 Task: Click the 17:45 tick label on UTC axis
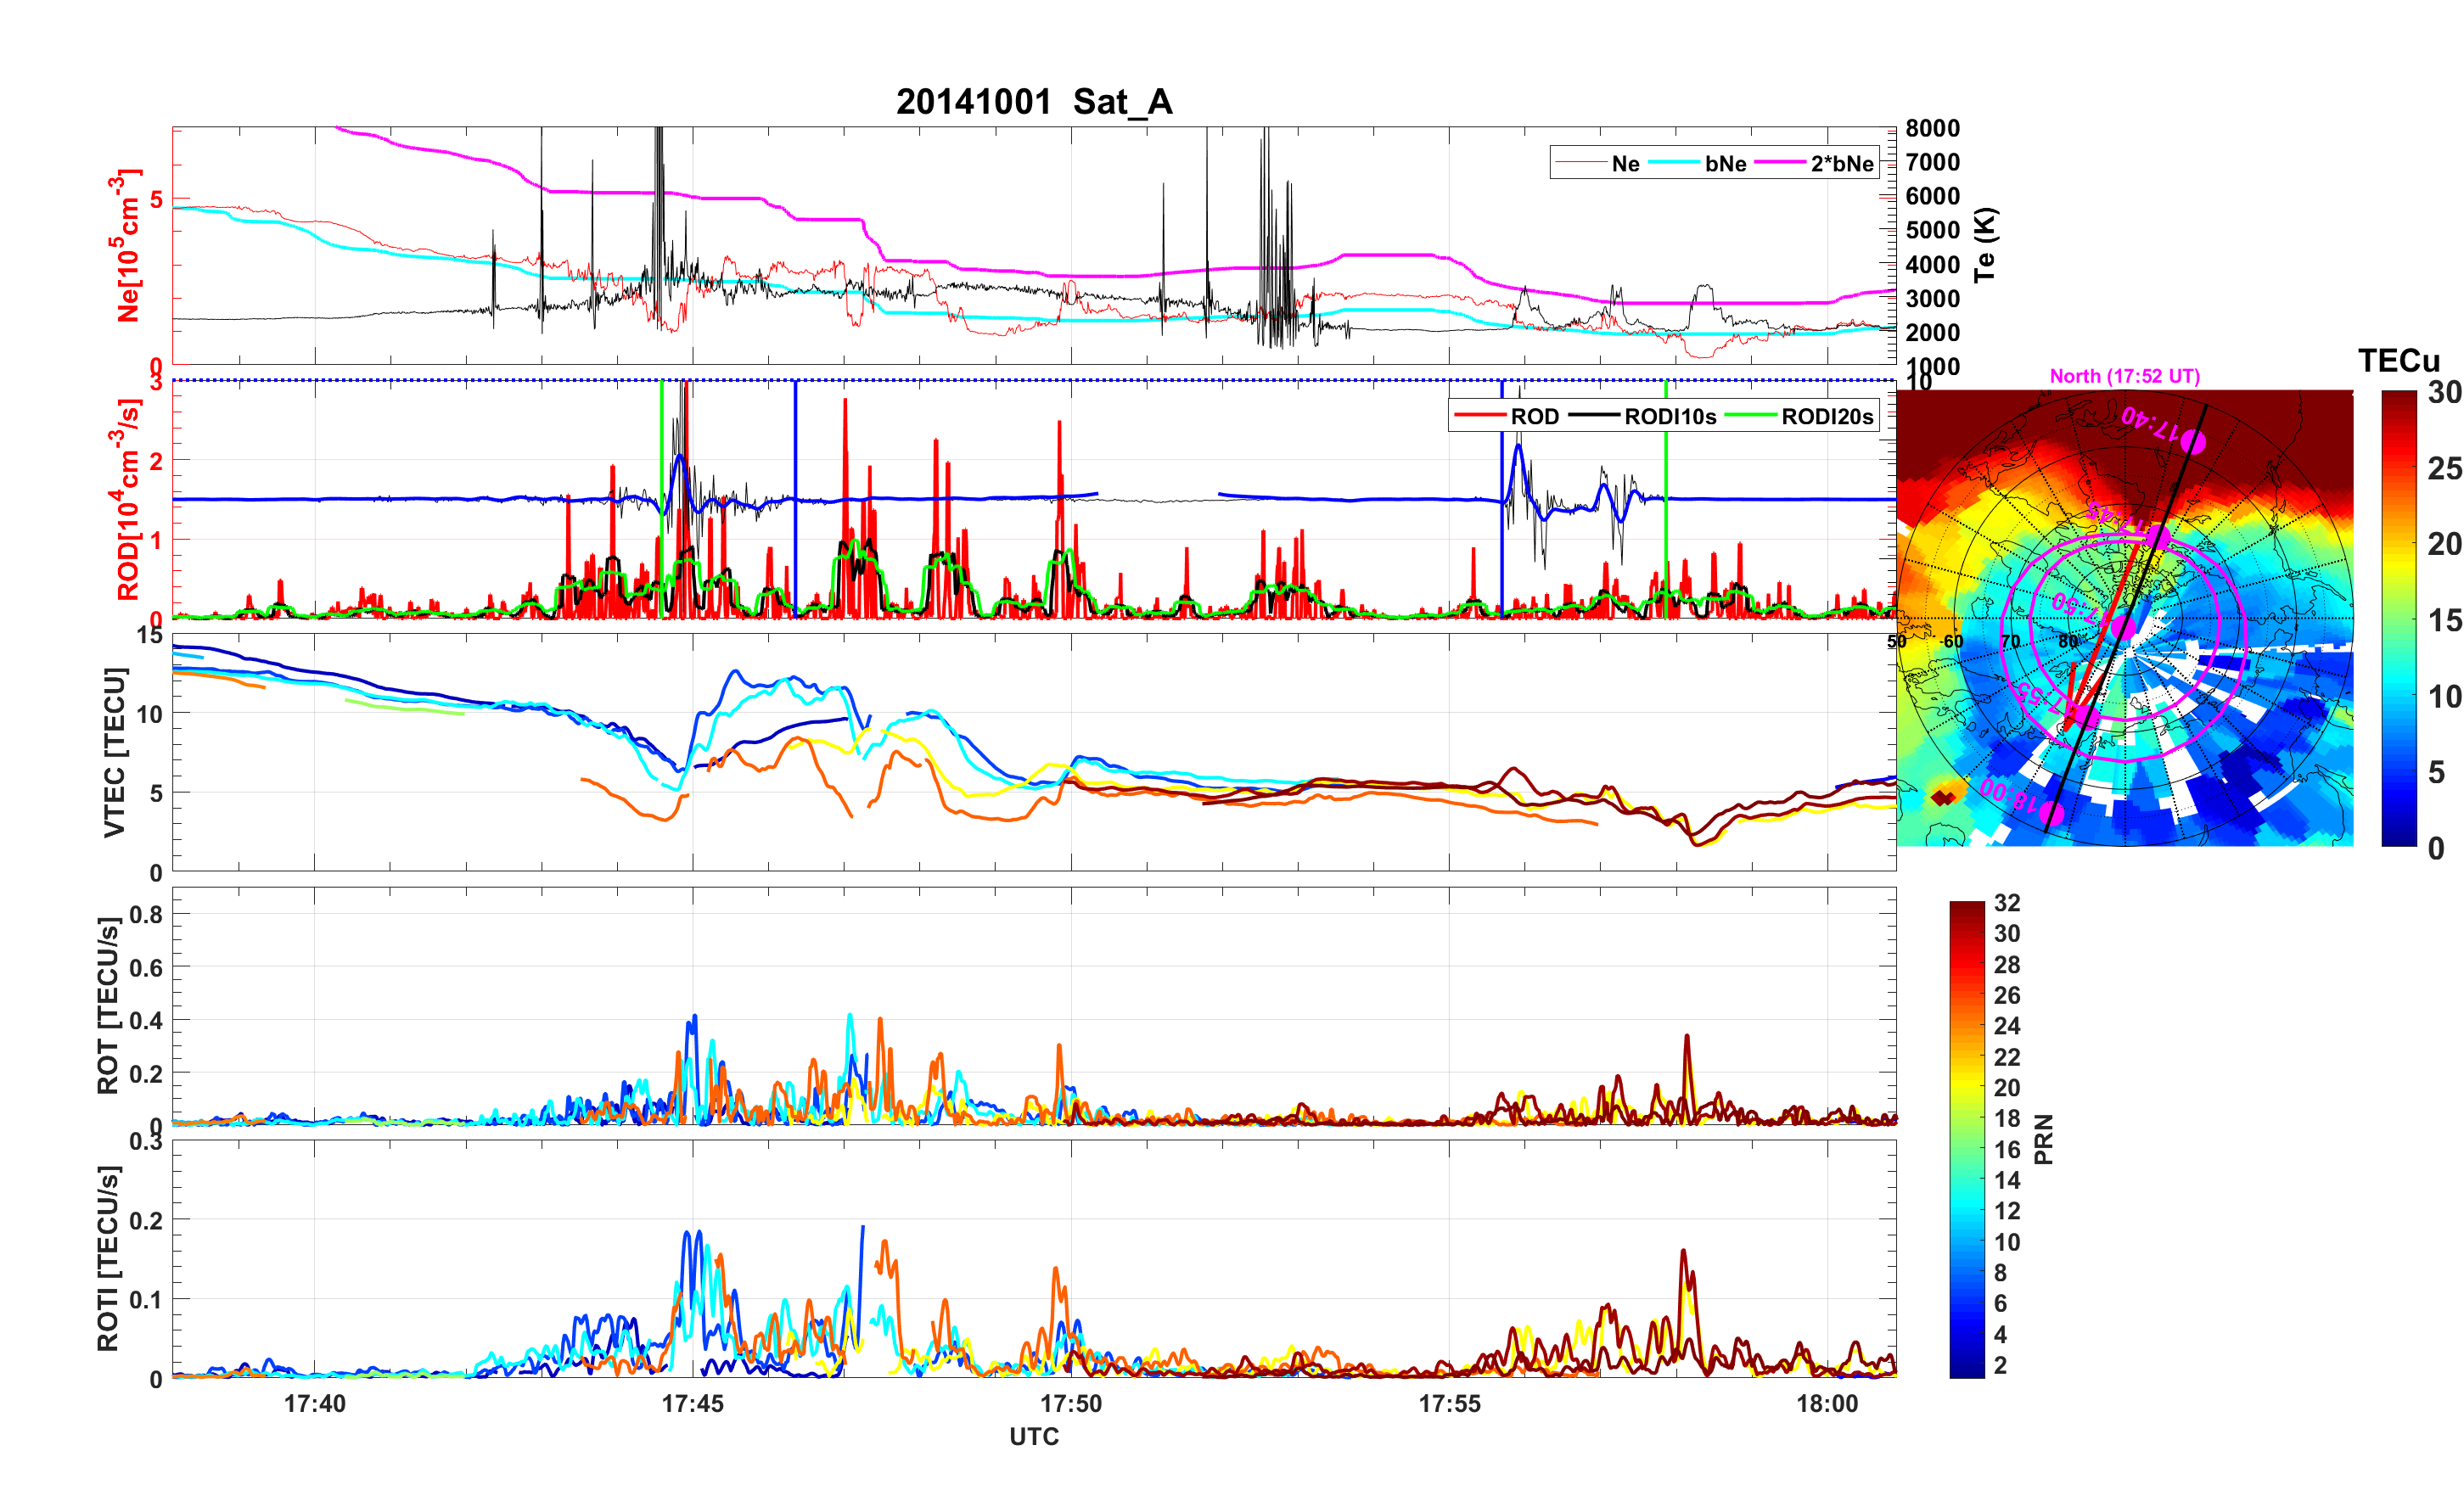click(x=692, y=1404)
